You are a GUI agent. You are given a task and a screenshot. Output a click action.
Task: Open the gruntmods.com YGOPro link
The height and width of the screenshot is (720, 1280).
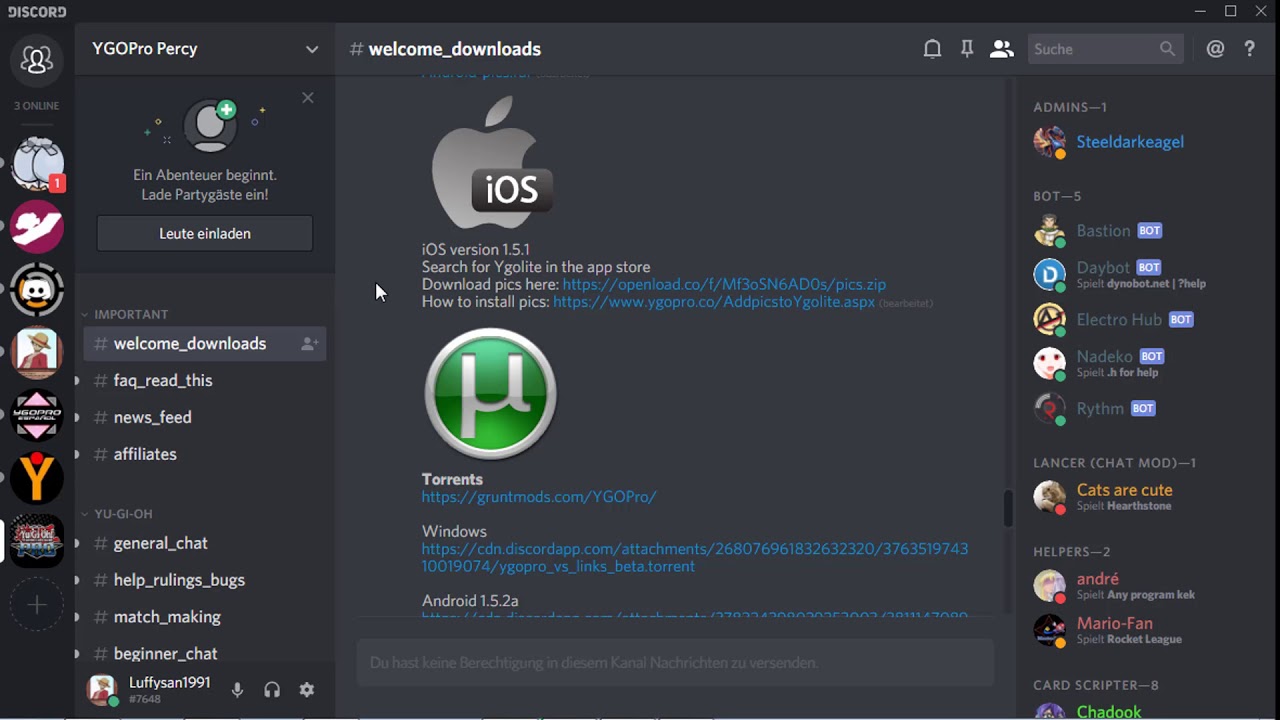pos(539,496)
